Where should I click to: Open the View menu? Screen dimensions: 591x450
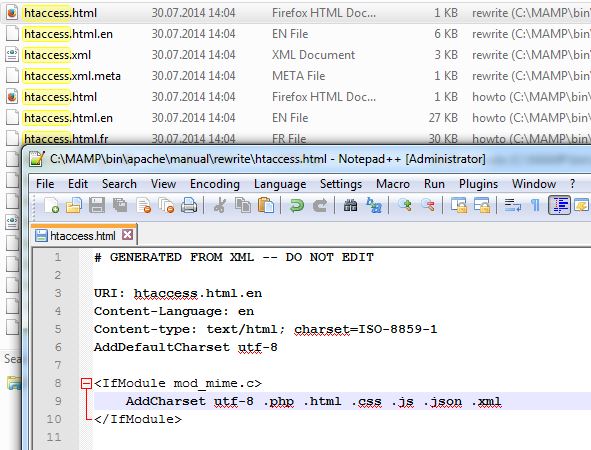coord(163,184)
